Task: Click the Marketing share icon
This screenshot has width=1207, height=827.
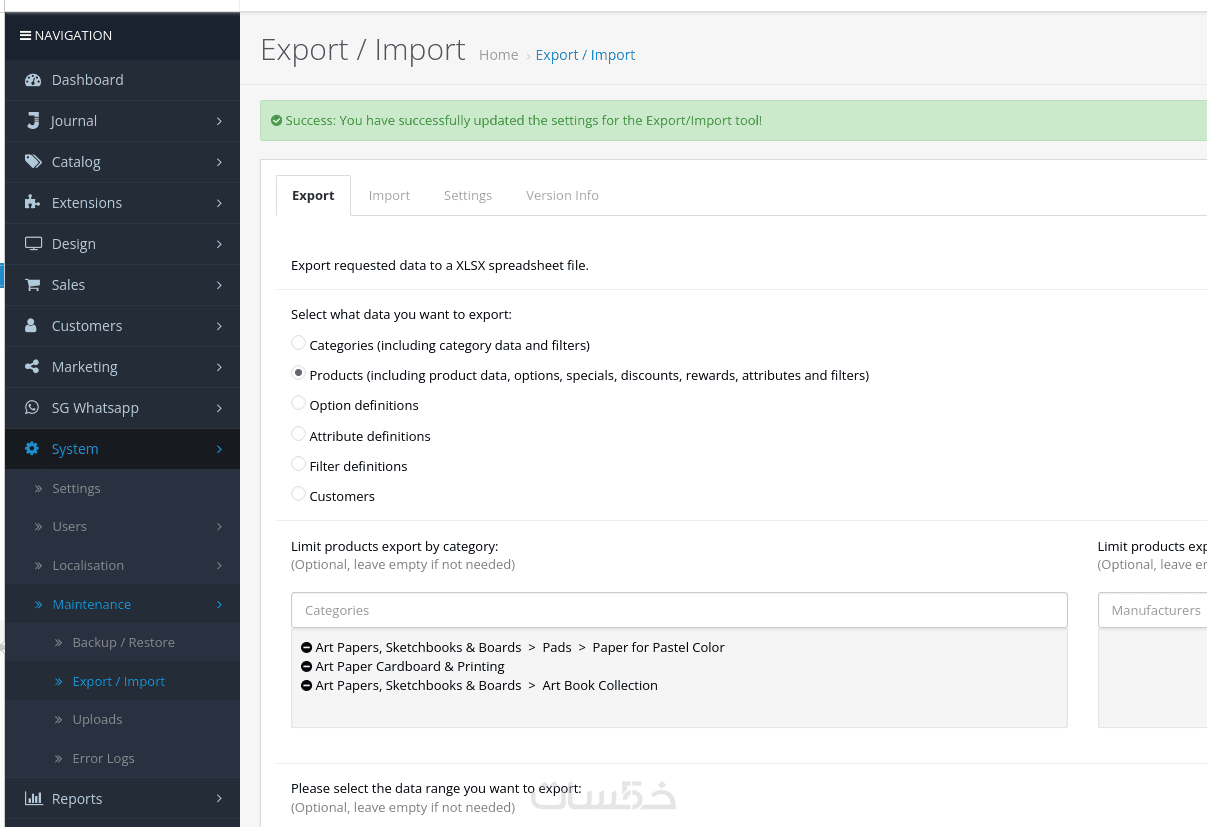Action: pos(33,367)
